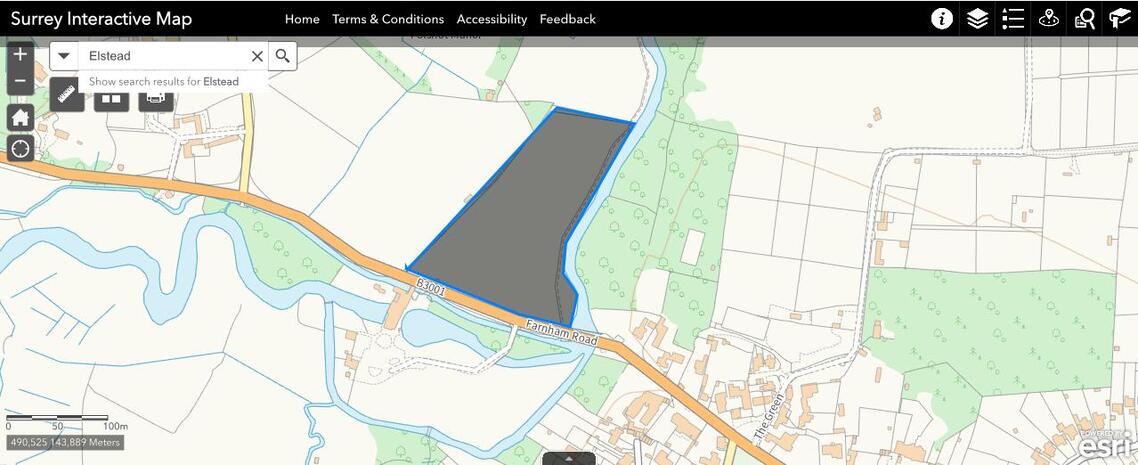Open the measure ruler tool
Viewport: 1138px width, 465px height.
(x=67, y=95)
